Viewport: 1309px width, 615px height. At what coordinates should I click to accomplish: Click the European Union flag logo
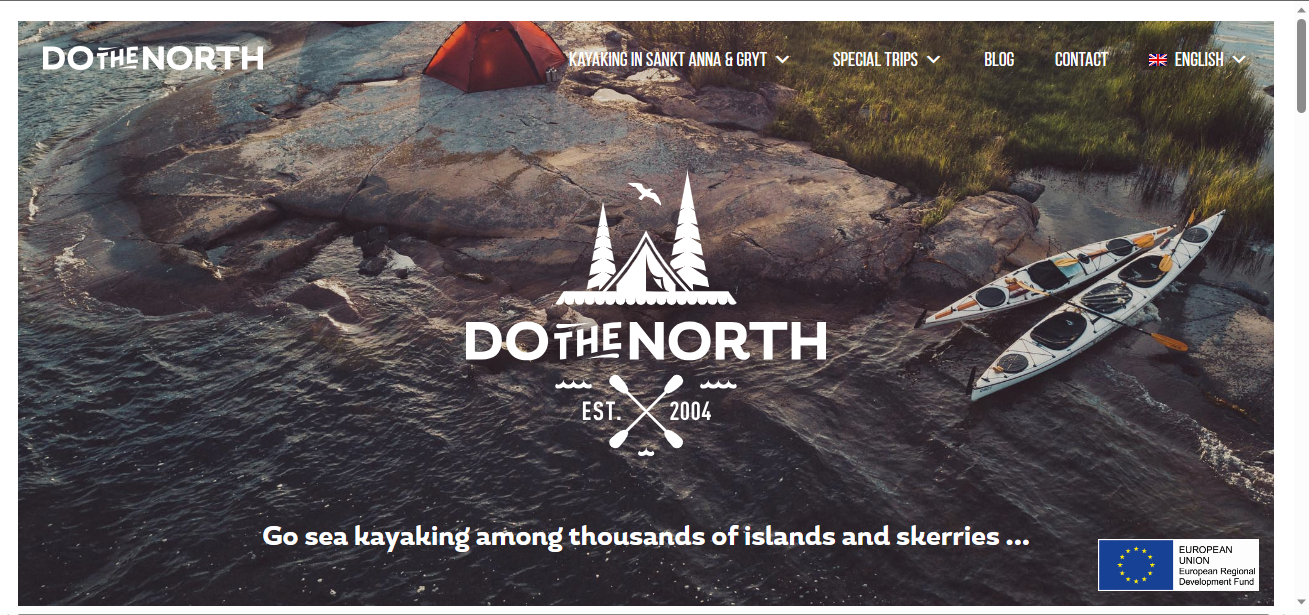[1136, 565]
